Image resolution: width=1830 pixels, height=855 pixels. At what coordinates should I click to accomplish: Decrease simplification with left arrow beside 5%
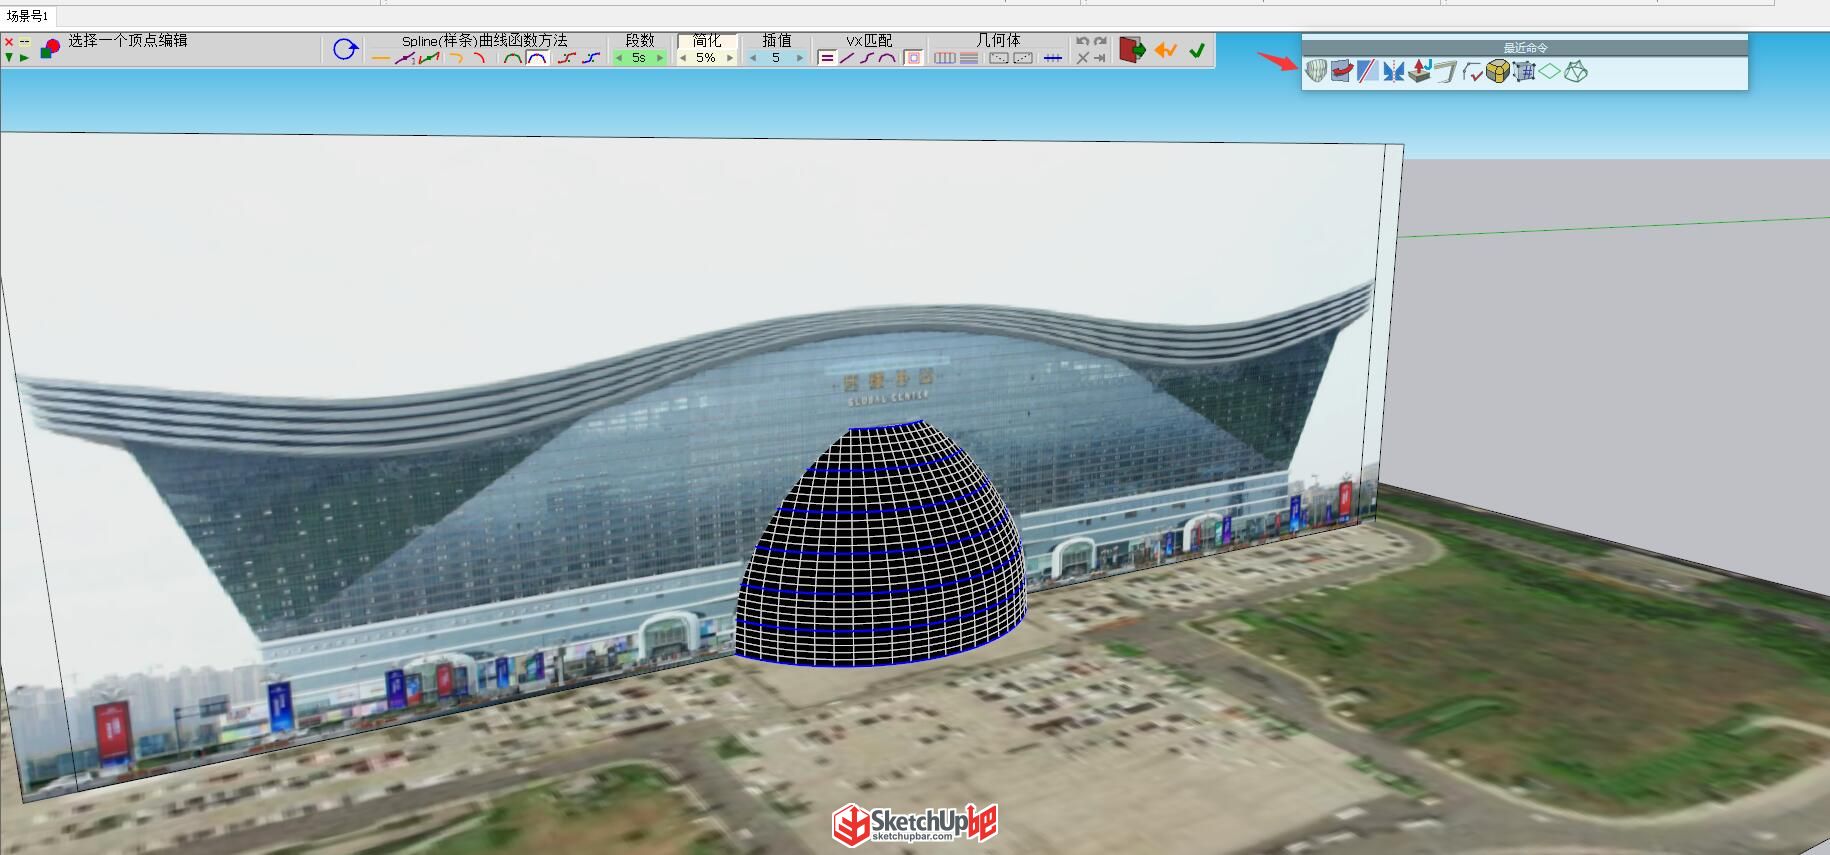(683, 58)
